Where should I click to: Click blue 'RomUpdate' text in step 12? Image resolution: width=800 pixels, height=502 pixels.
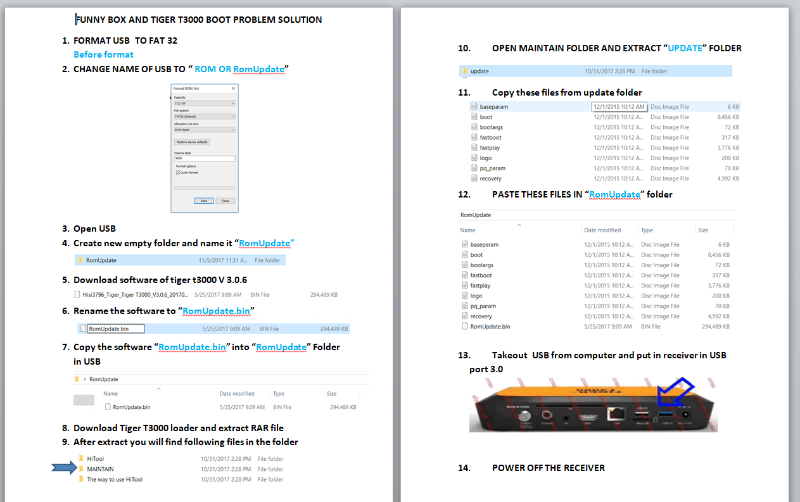click(x=615, y=194)
